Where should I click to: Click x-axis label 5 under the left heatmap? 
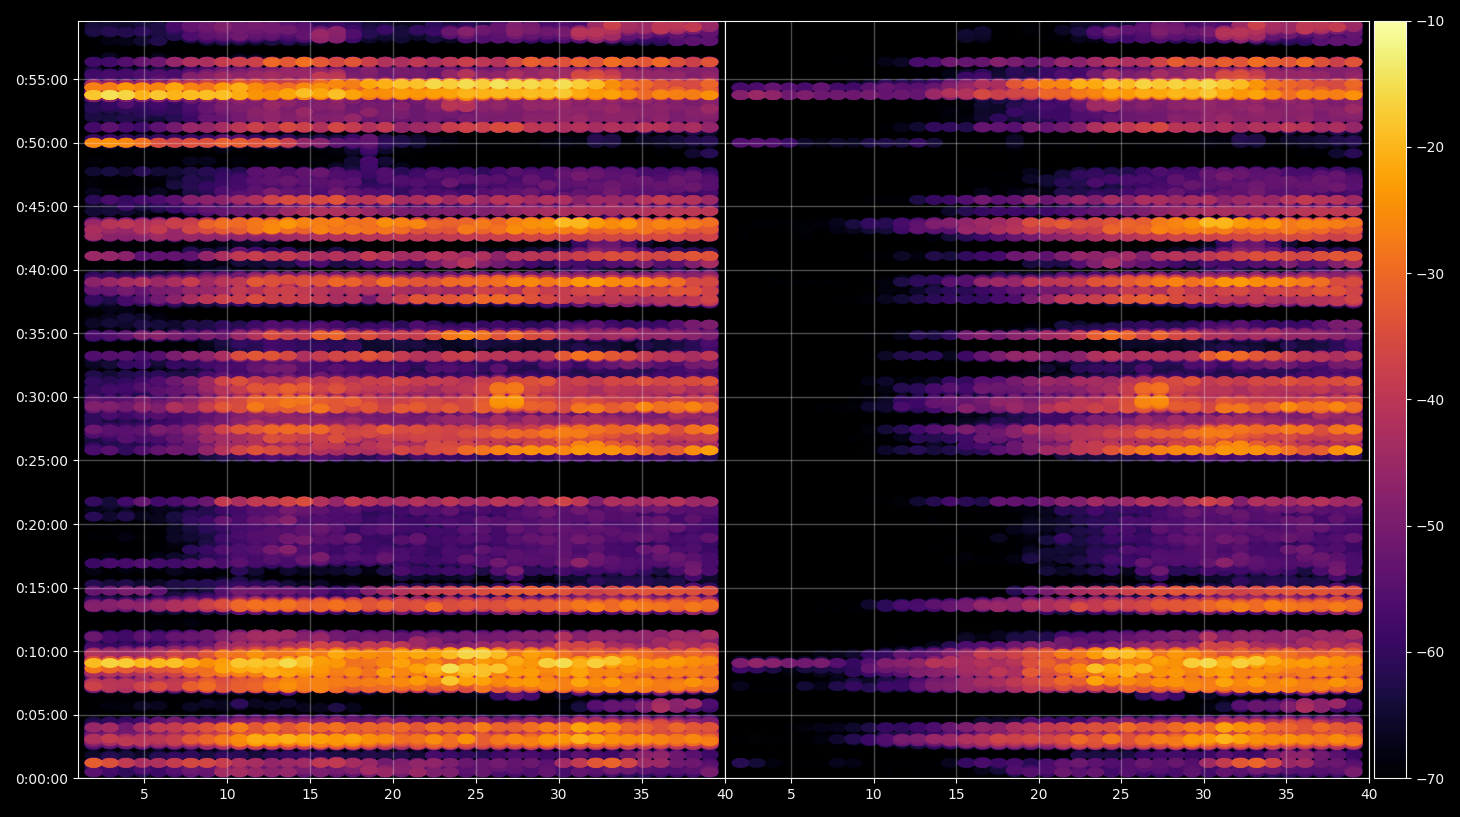144,795
